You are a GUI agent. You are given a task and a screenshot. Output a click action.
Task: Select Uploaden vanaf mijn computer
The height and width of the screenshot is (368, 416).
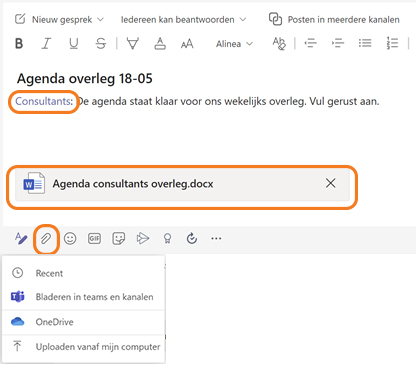tap(83, 347)
